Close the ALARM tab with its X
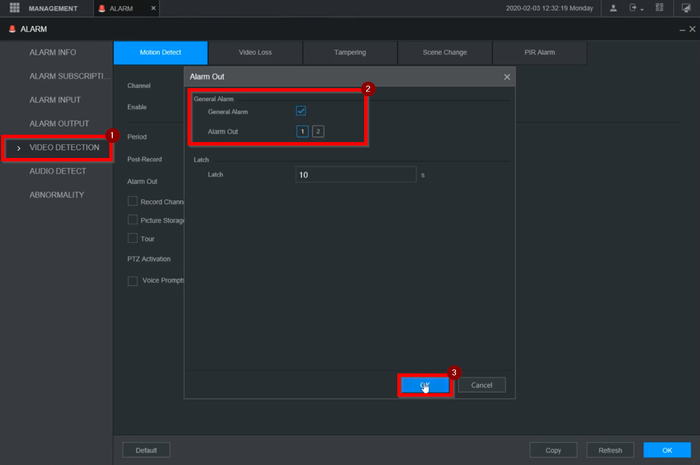The height and width of the screenshot is (465, 700). 153,8
